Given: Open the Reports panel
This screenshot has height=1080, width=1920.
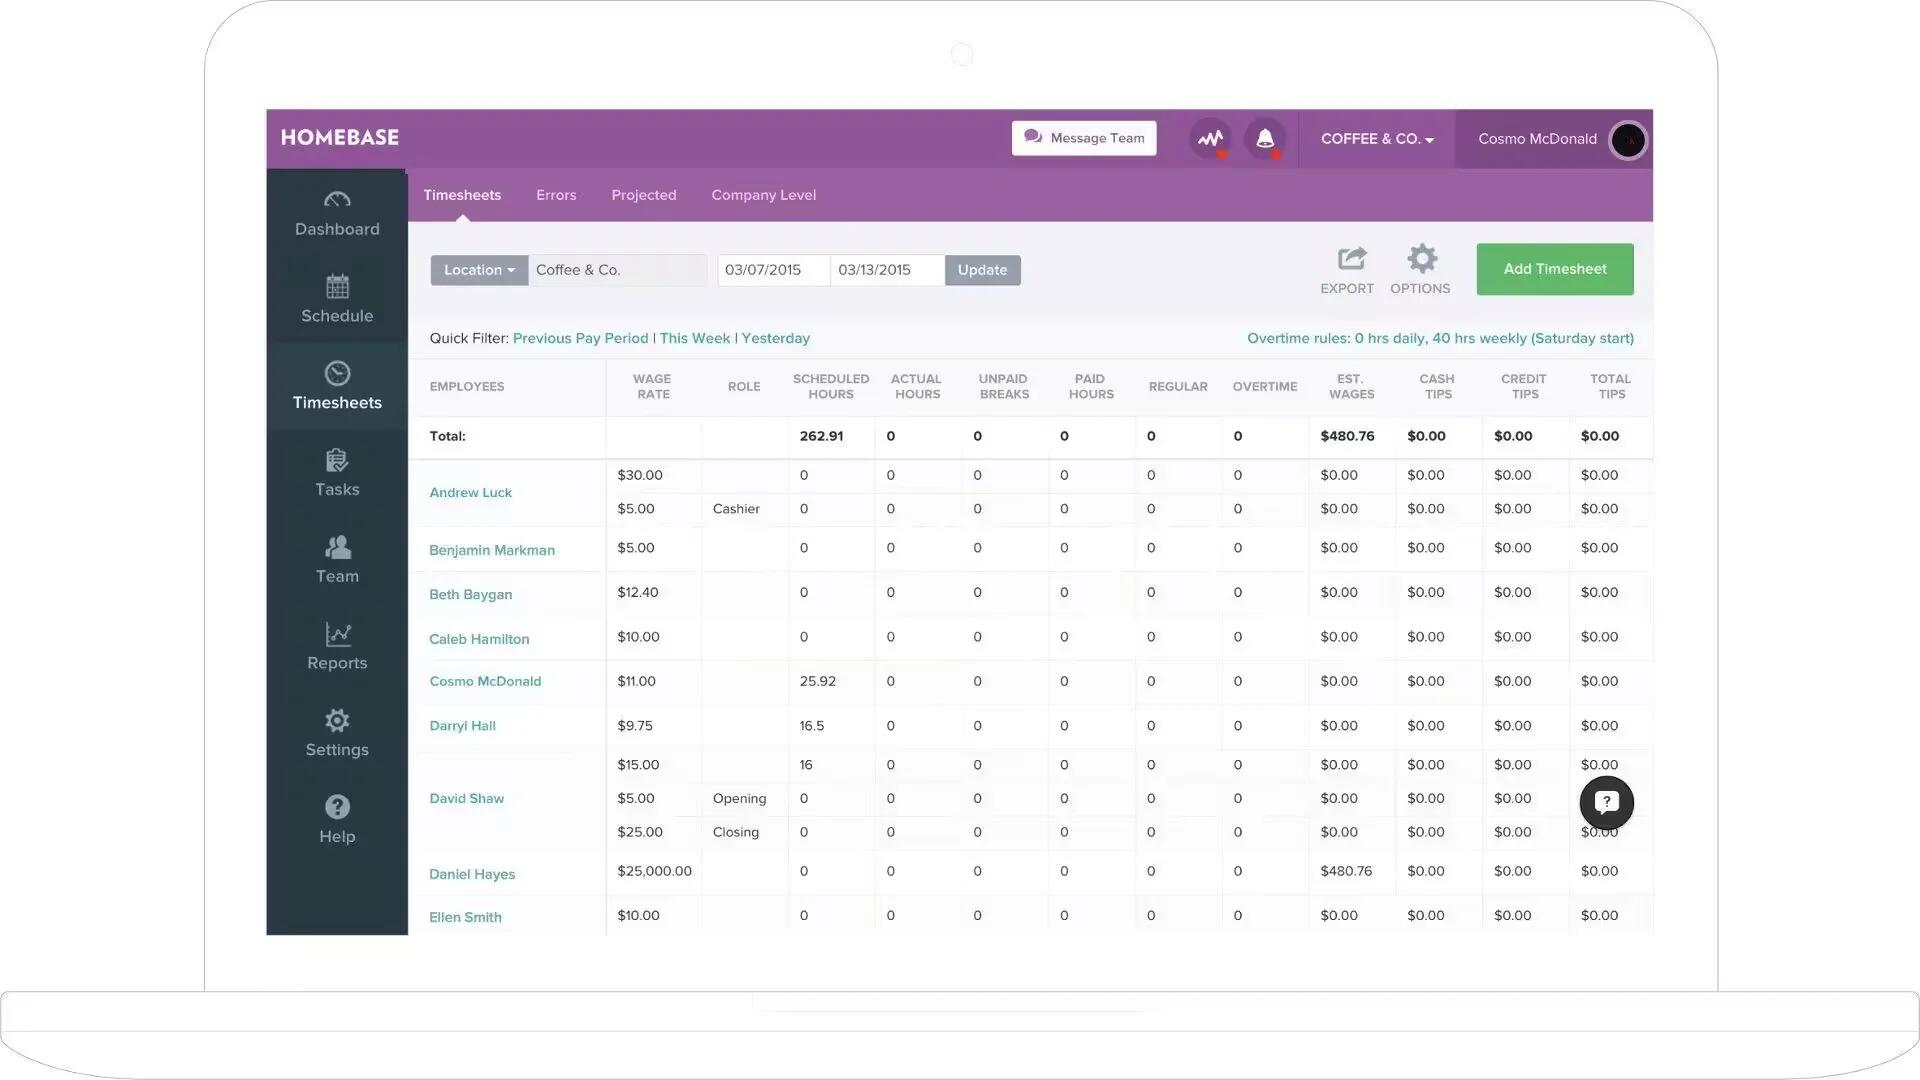Looking at the screenshot, I should point(336,644).
